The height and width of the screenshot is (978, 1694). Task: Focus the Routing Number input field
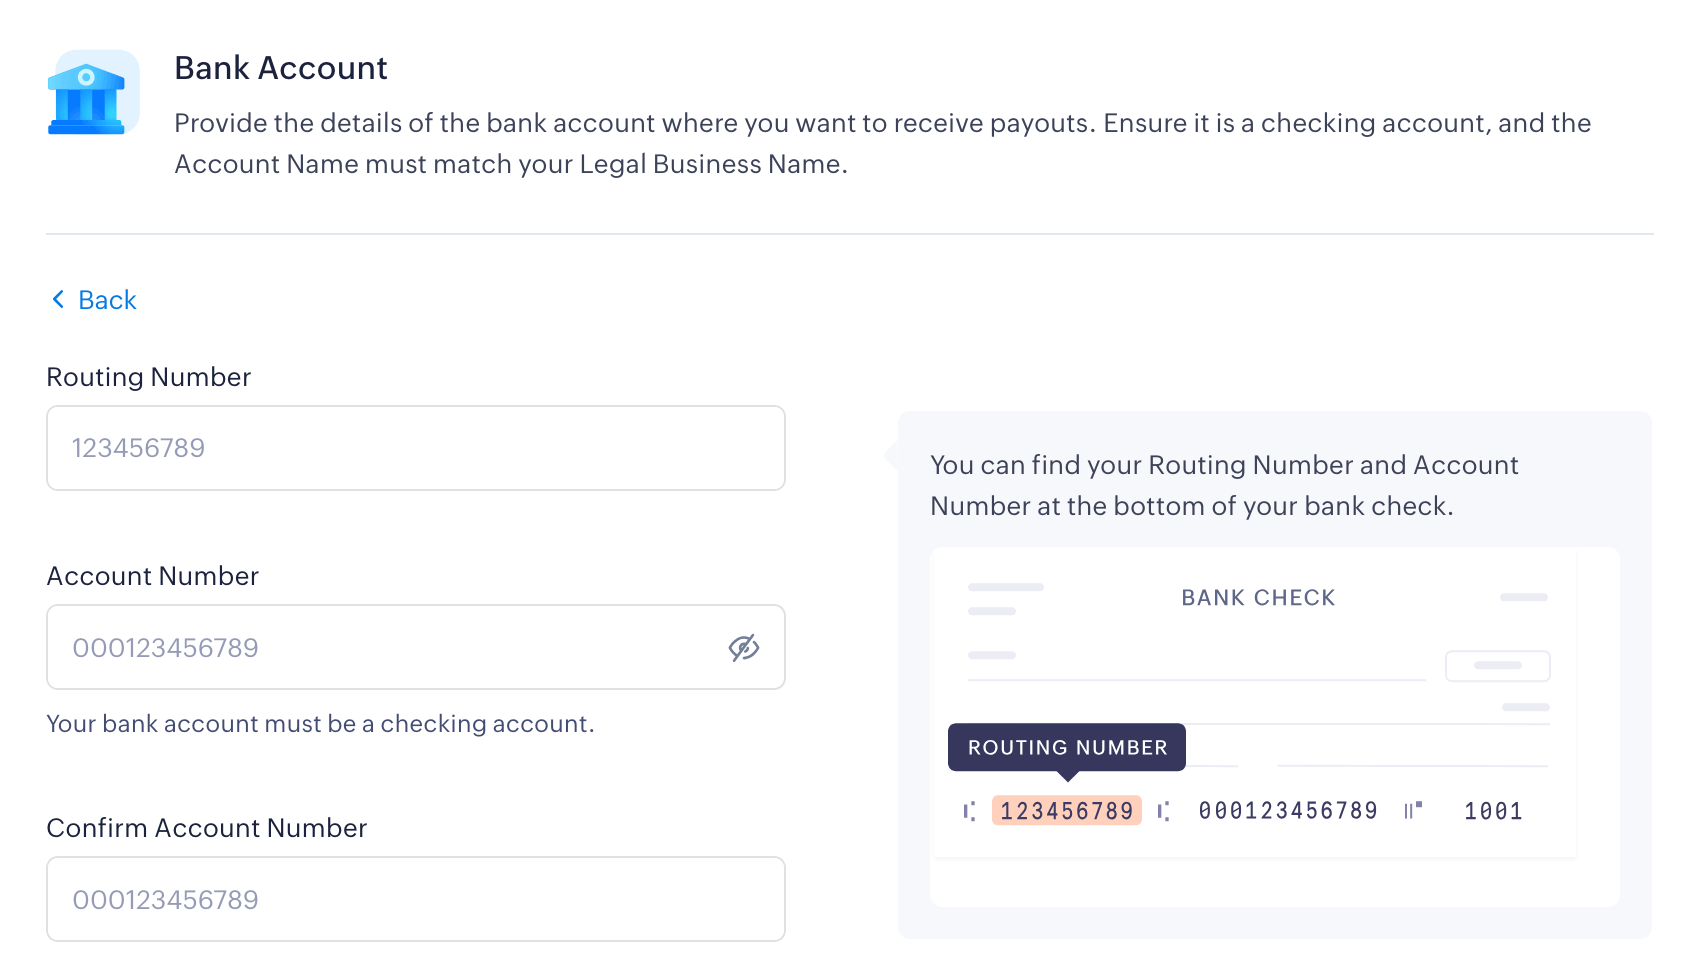[x=415, y=448]
